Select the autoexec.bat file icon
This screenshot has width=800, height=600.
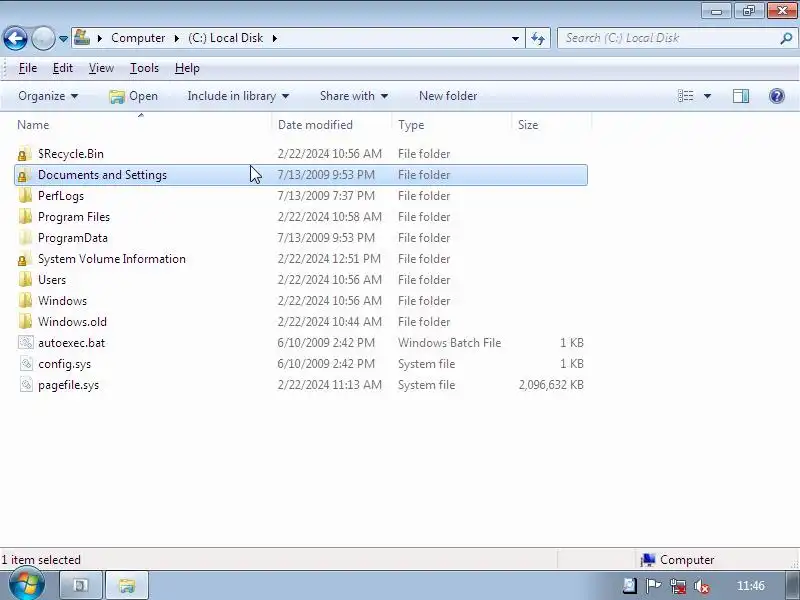[26, 343]
